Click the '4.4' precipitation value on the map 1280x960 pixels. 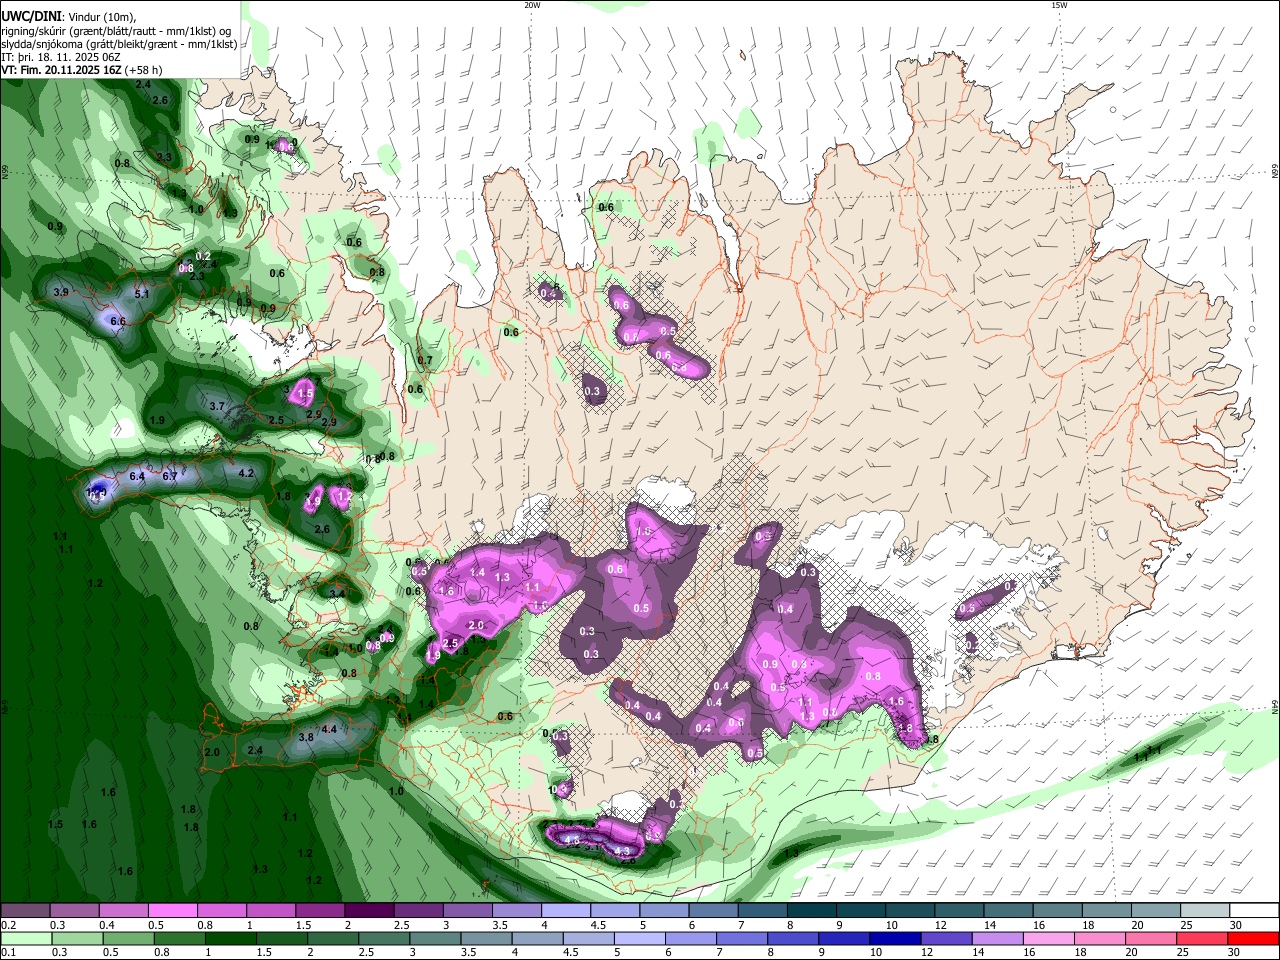point(328,729)
